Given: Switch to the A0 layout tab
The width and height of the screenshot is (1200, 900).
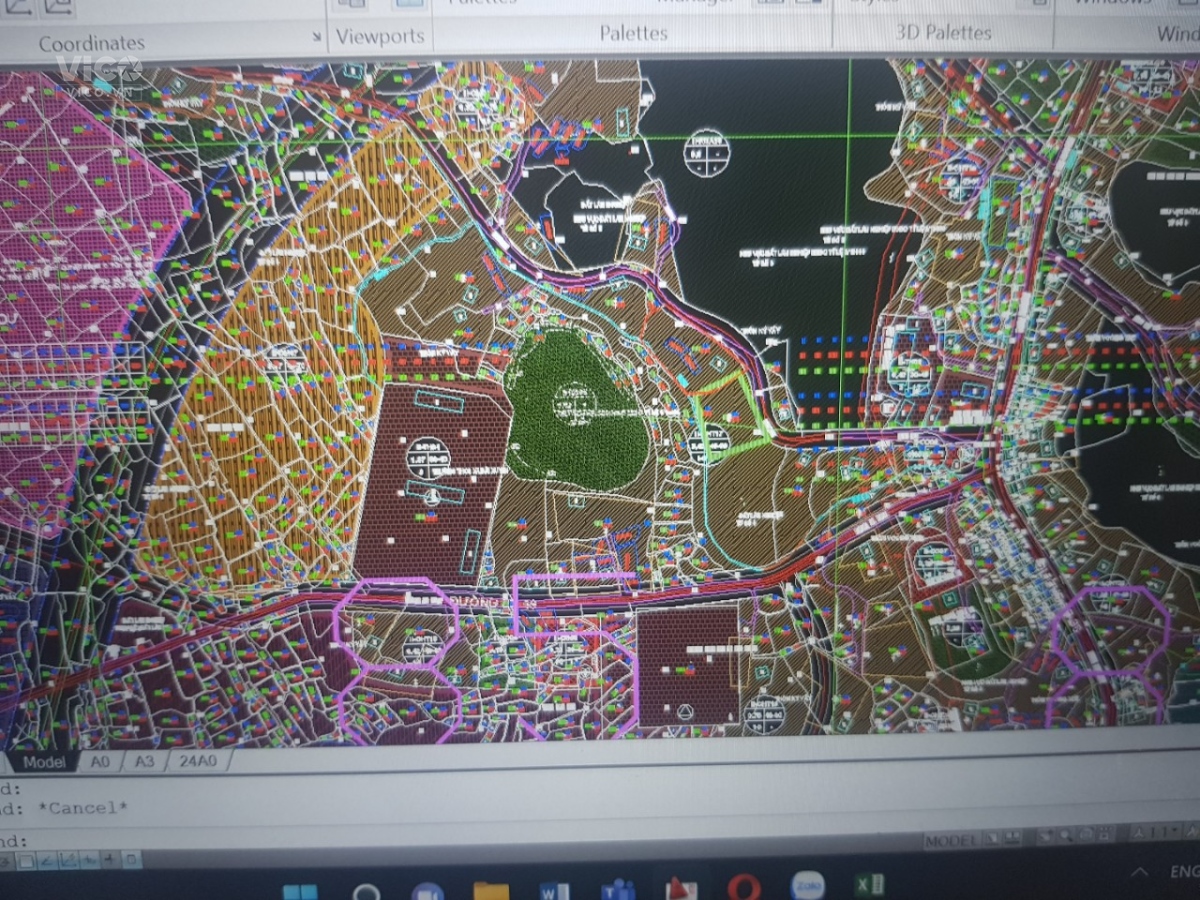Looking at the screenshot, I should click(x=100, y=761).
